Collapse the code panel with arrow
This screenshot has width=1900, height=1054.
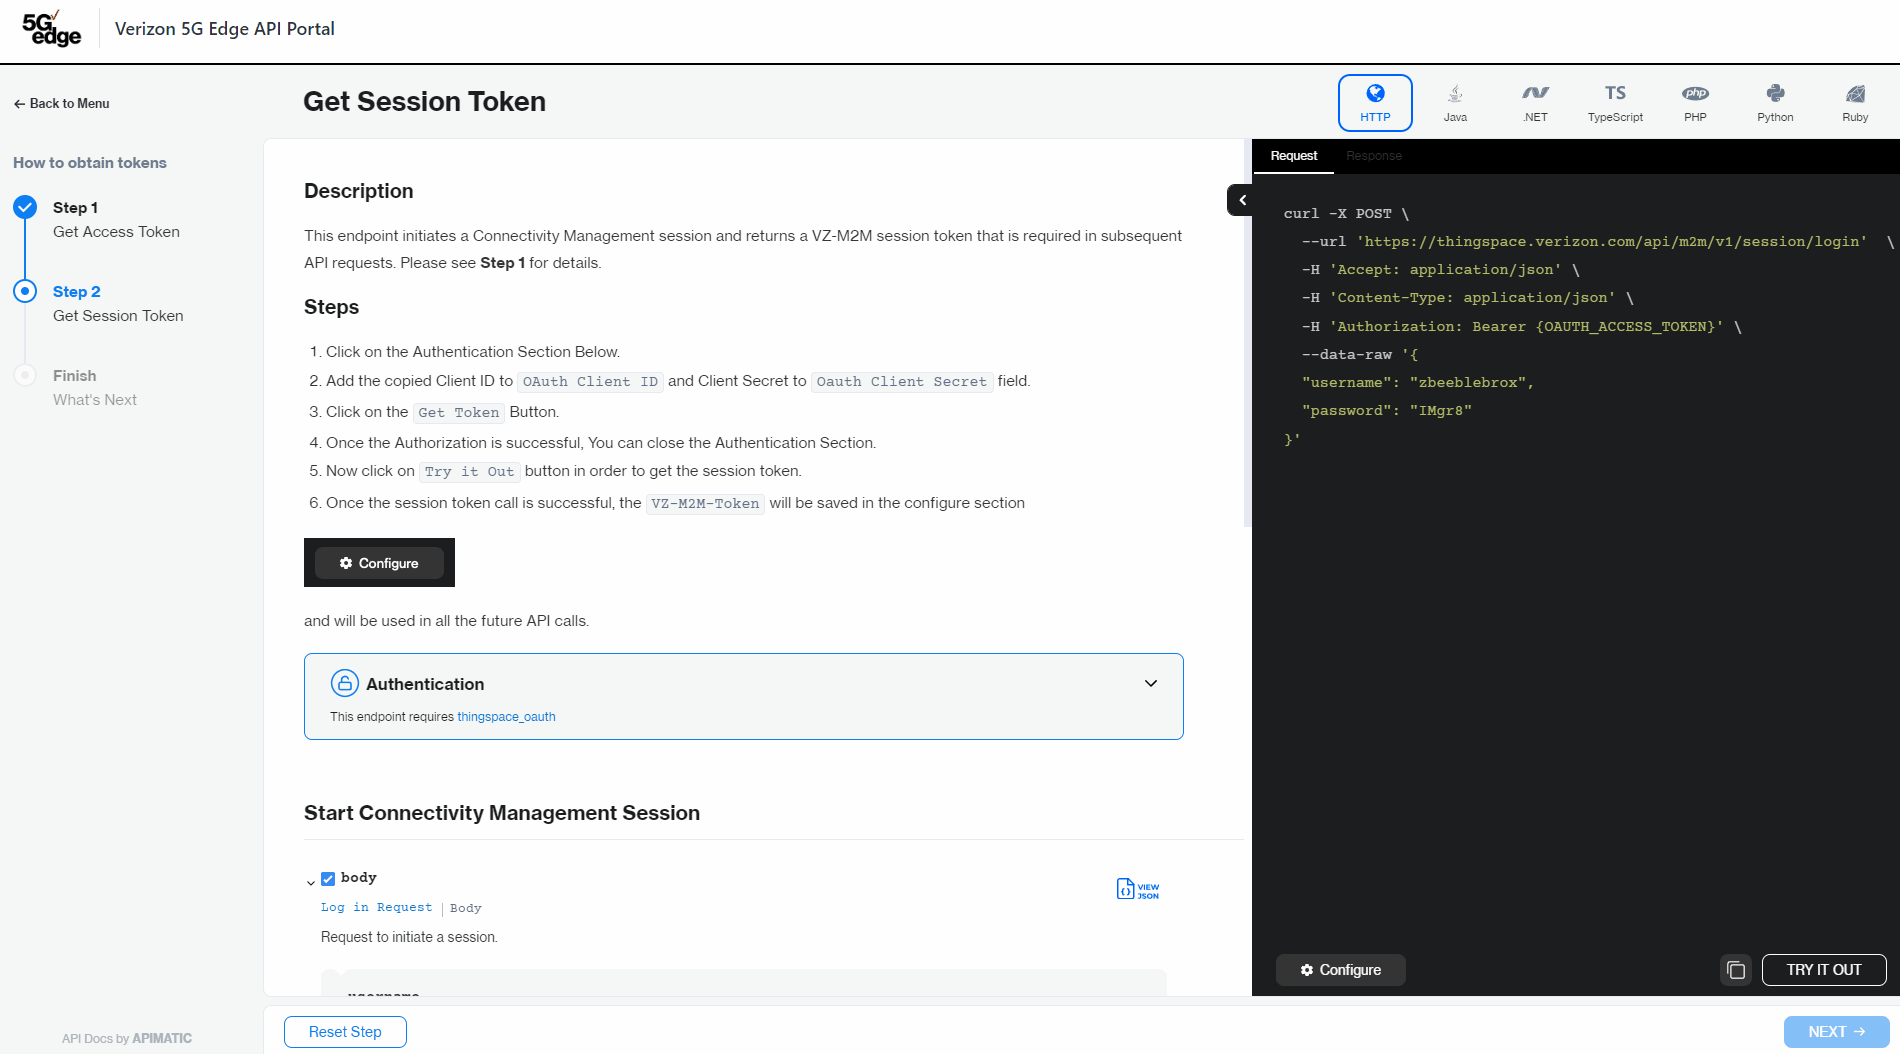coord(1241,200)
